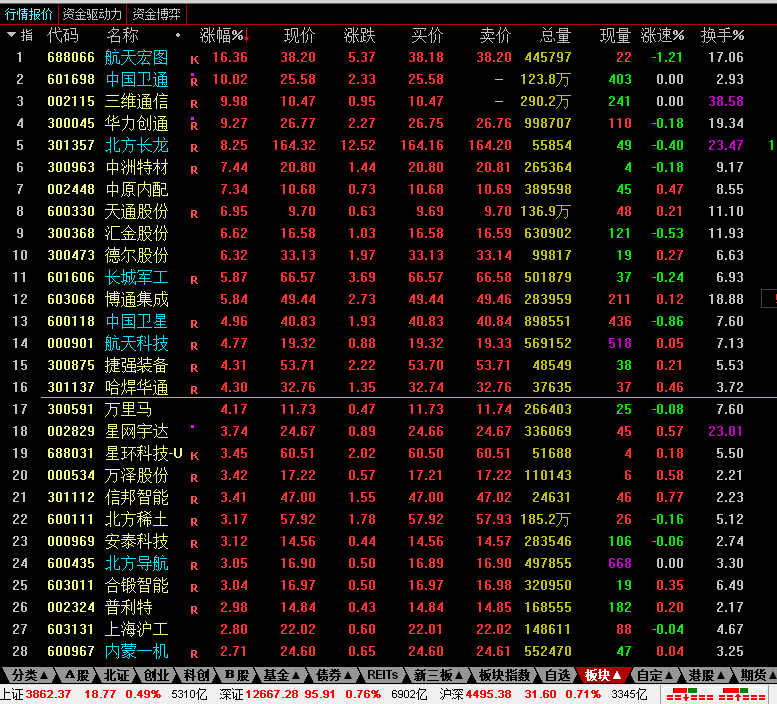The height and width of the screenshot is (704, 777).
Task: Switch to the 资金驱动力 tab
Action: point(92,14)
